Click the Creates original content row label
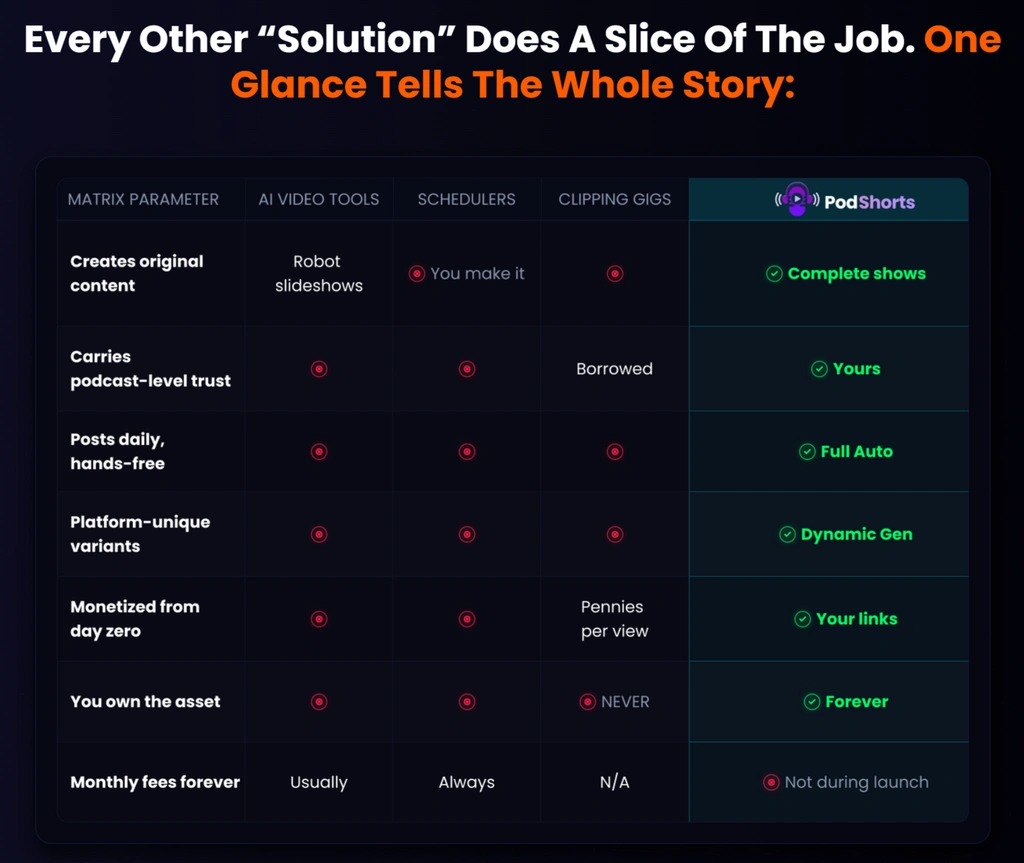The height and width of the screenshot is (863, 1024). click(x=136, y=273)
